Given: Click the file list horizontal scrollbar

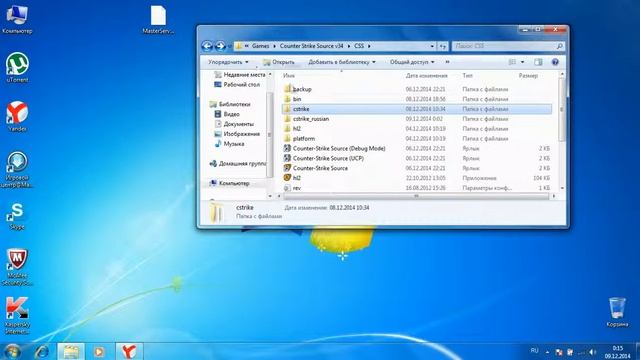Looking at the screenshot, I should coord(416,196).
